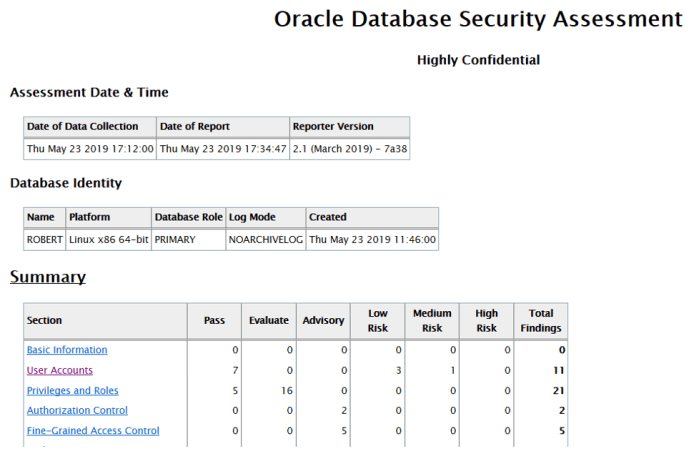Select the NOARCHIVELOG log mode cell
This screenshot has width=699, height=454.
[265, 239]
